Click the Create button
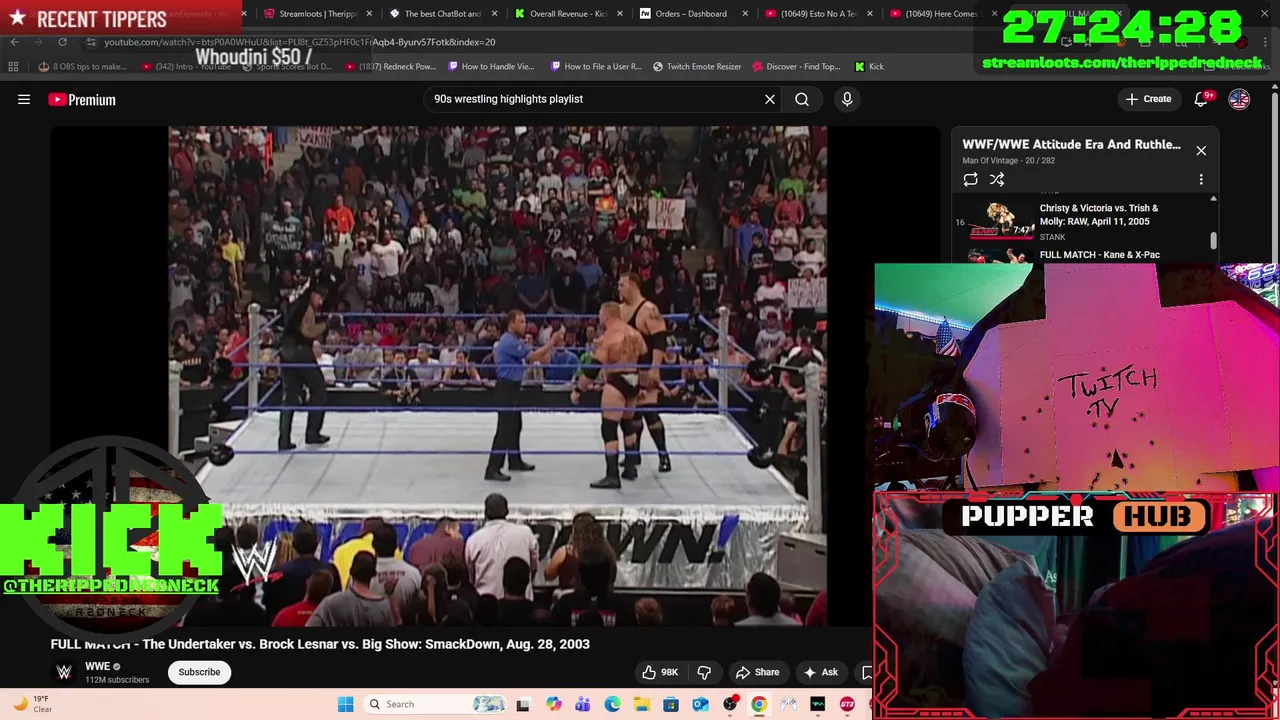1280x720 pixels. pos(1148,99)
